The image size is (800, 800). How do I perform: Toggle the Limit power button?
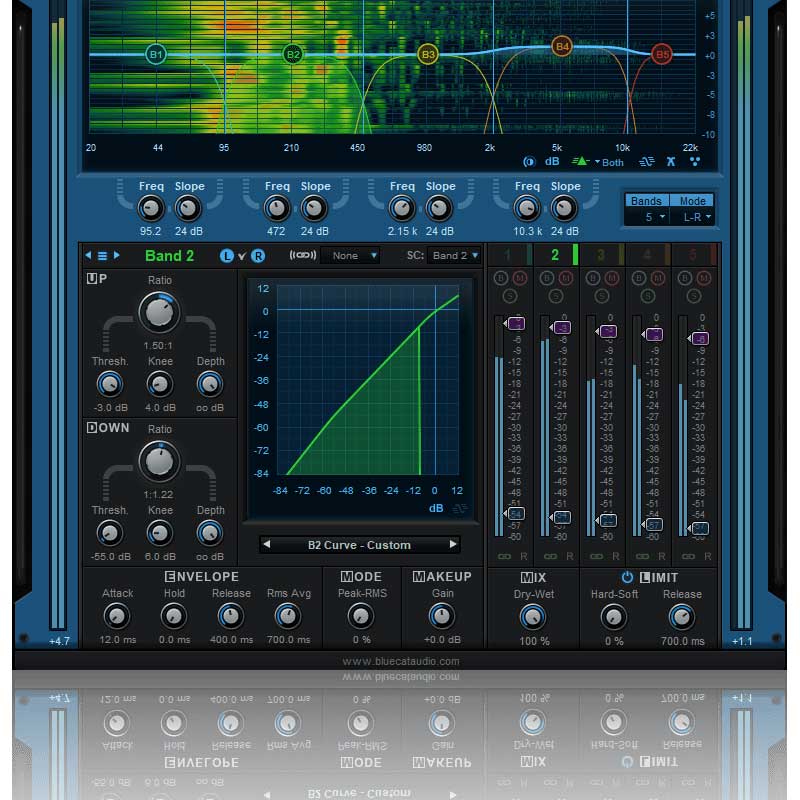(627, 577)
